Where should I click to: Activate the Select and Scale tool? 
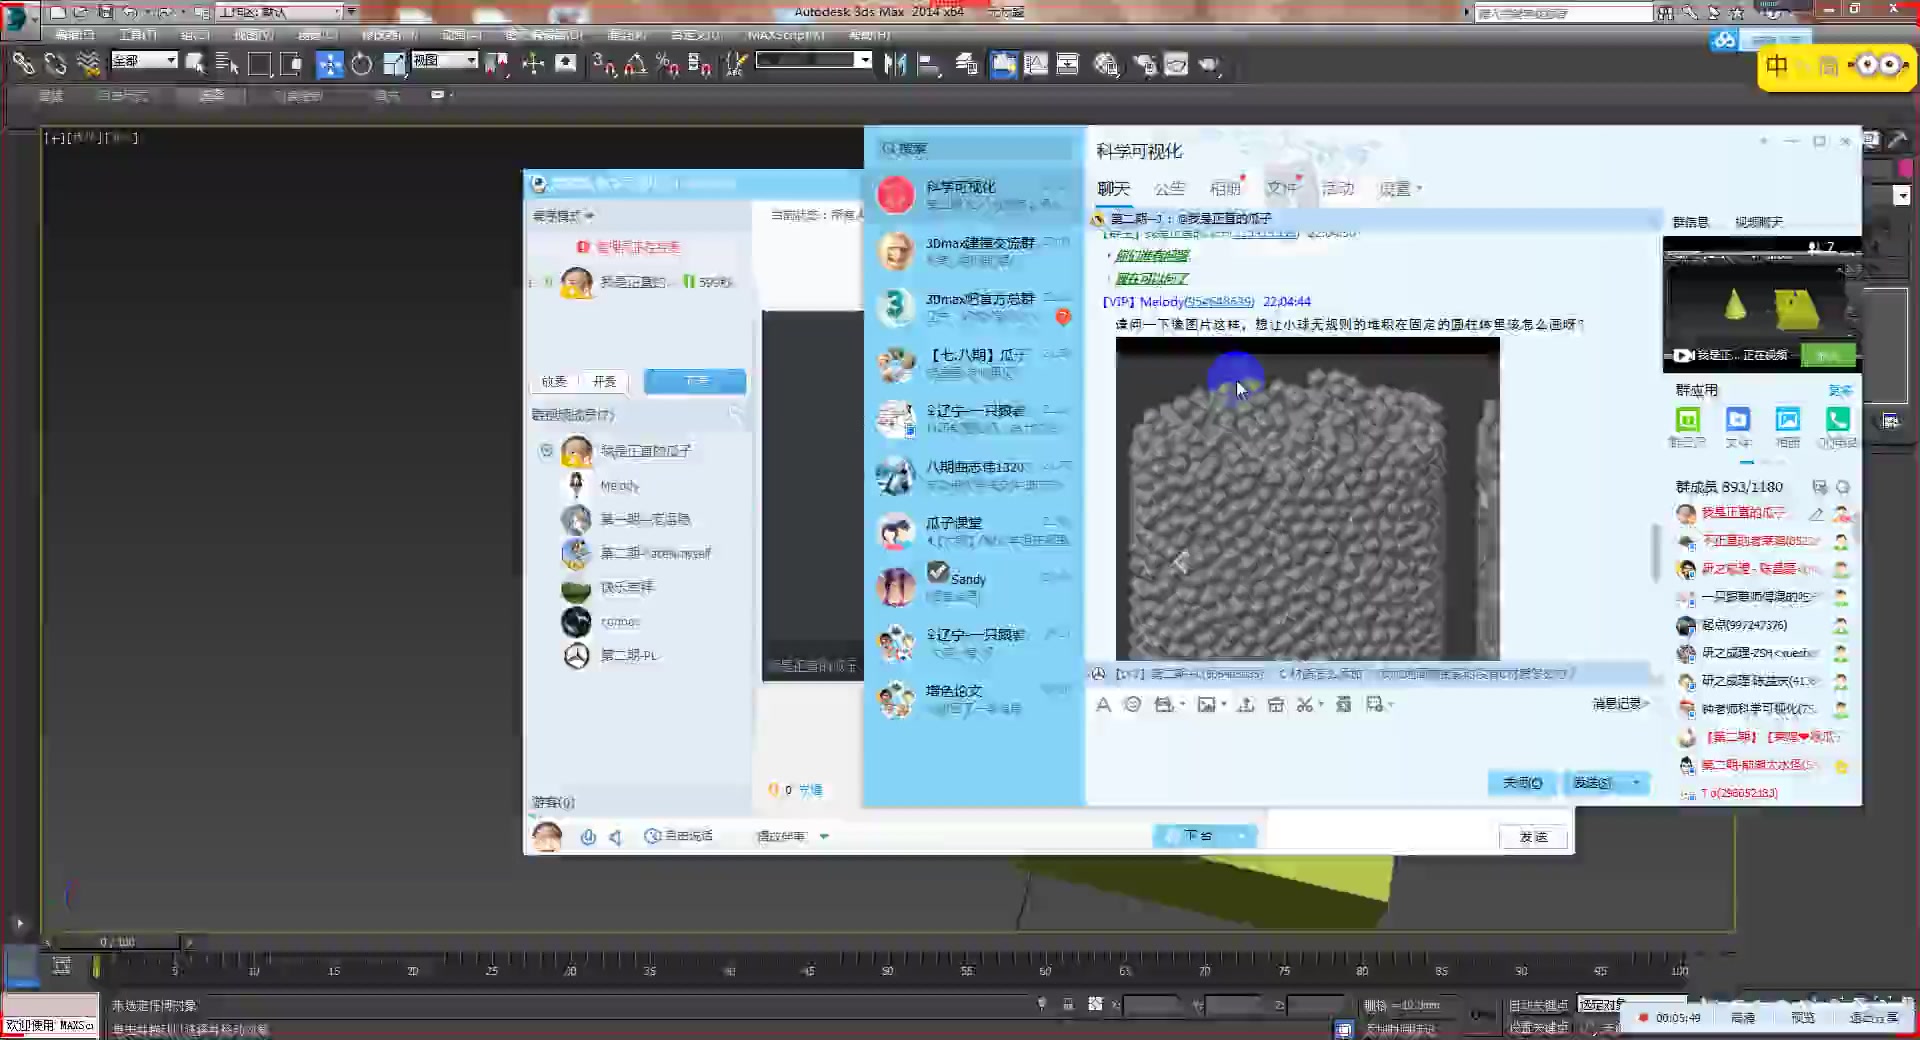click(394, 65)
